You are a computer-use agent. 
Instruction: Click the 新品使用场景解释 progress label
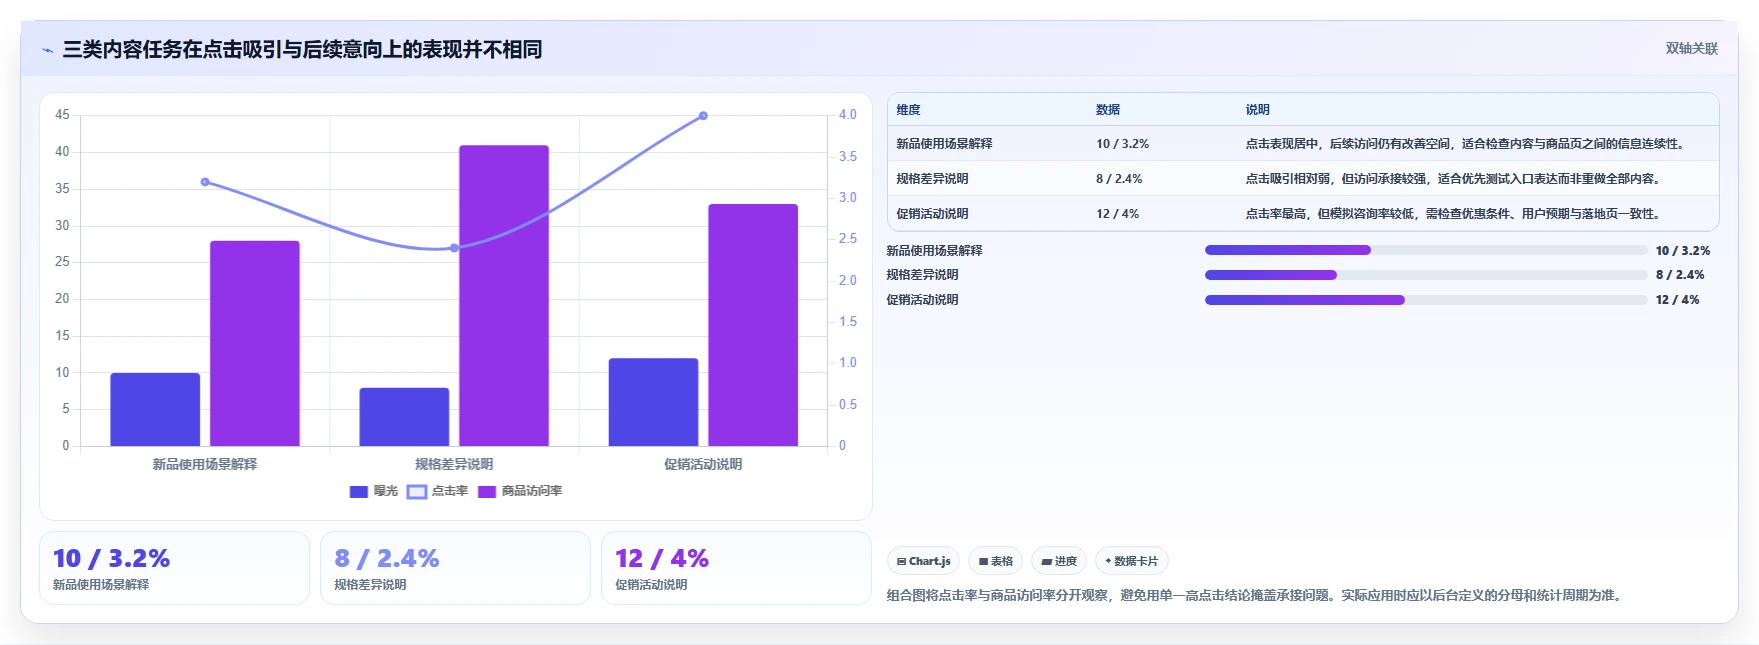[934, 251]
